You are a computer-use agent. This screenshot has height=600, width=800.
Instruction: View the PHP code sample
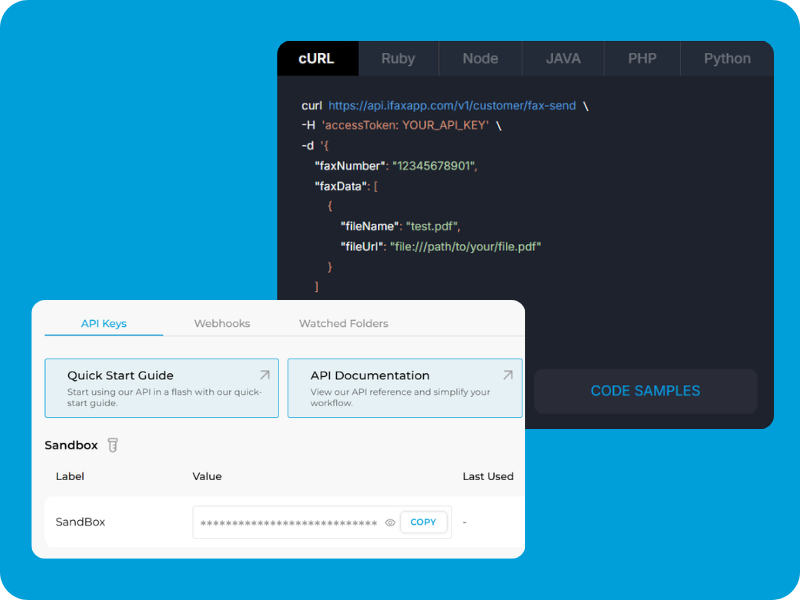coord(641,58)
